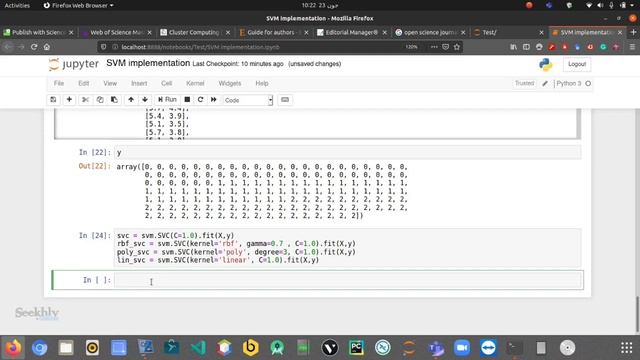The image size is (640, 360).
Task: Open the clock and calendar in top bar
Action: 320,5
